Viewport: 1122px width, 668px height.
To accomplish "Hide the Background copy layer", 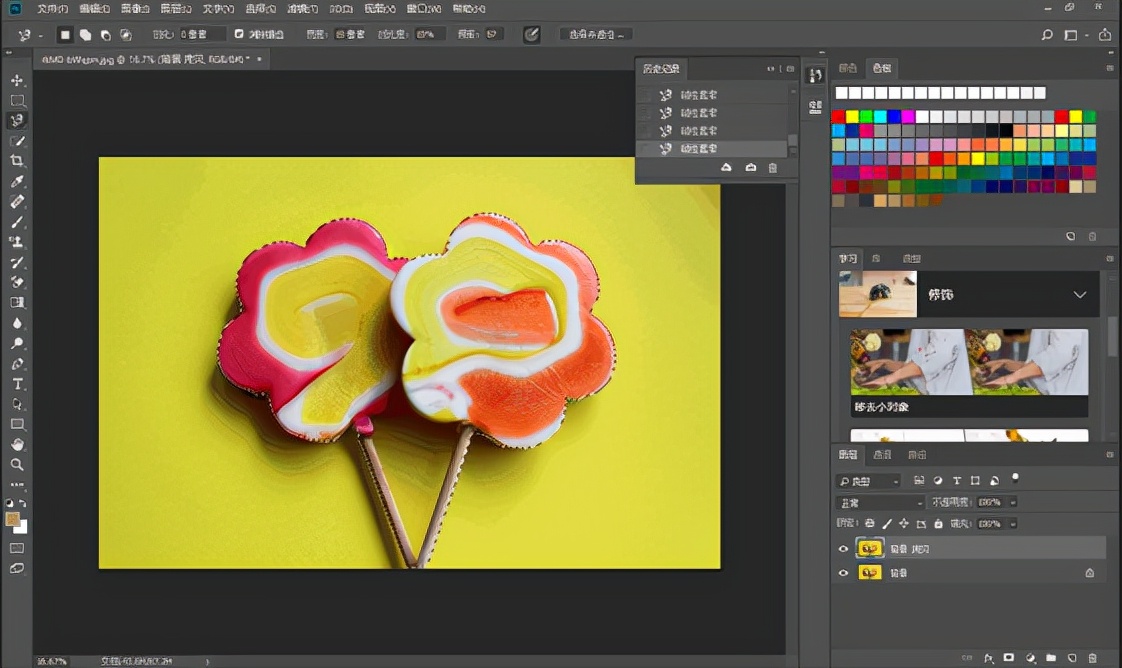I will [x=843, y=549].
